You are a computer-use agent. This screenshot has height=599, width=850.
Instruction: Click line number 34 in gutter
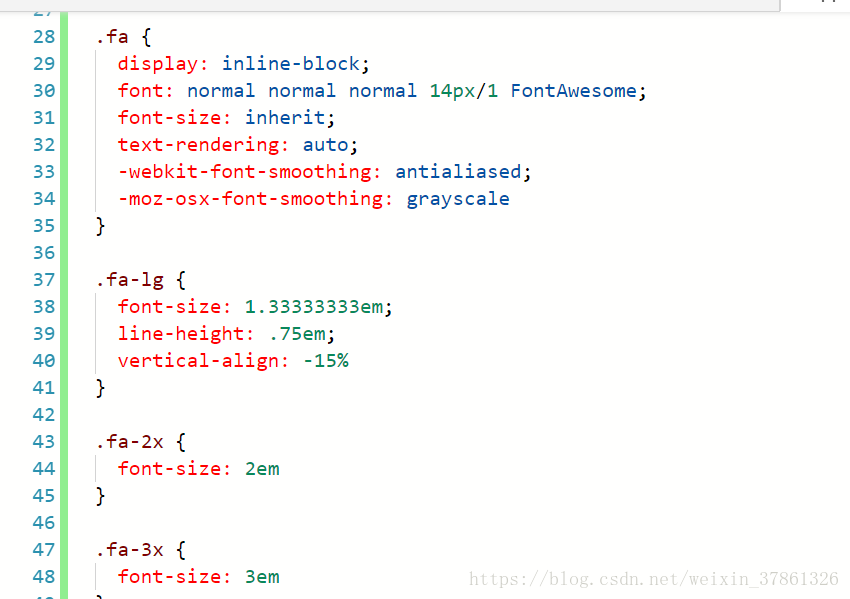[44, 199]
